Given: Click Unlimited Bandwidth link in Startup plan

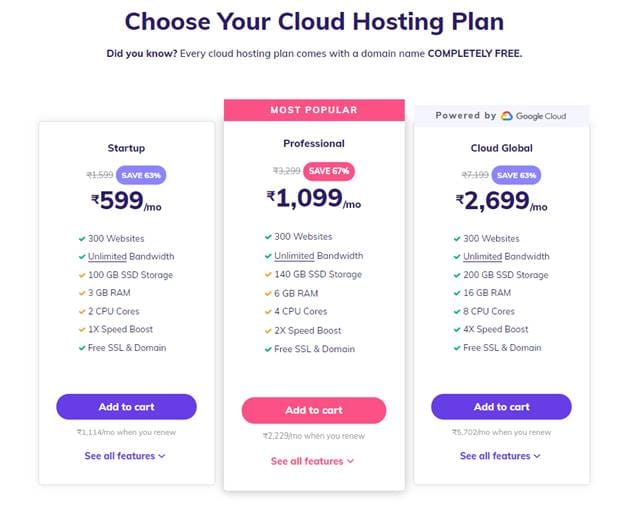Looking at the screenshot, I should pyautogui.click(x=131, y=257).
